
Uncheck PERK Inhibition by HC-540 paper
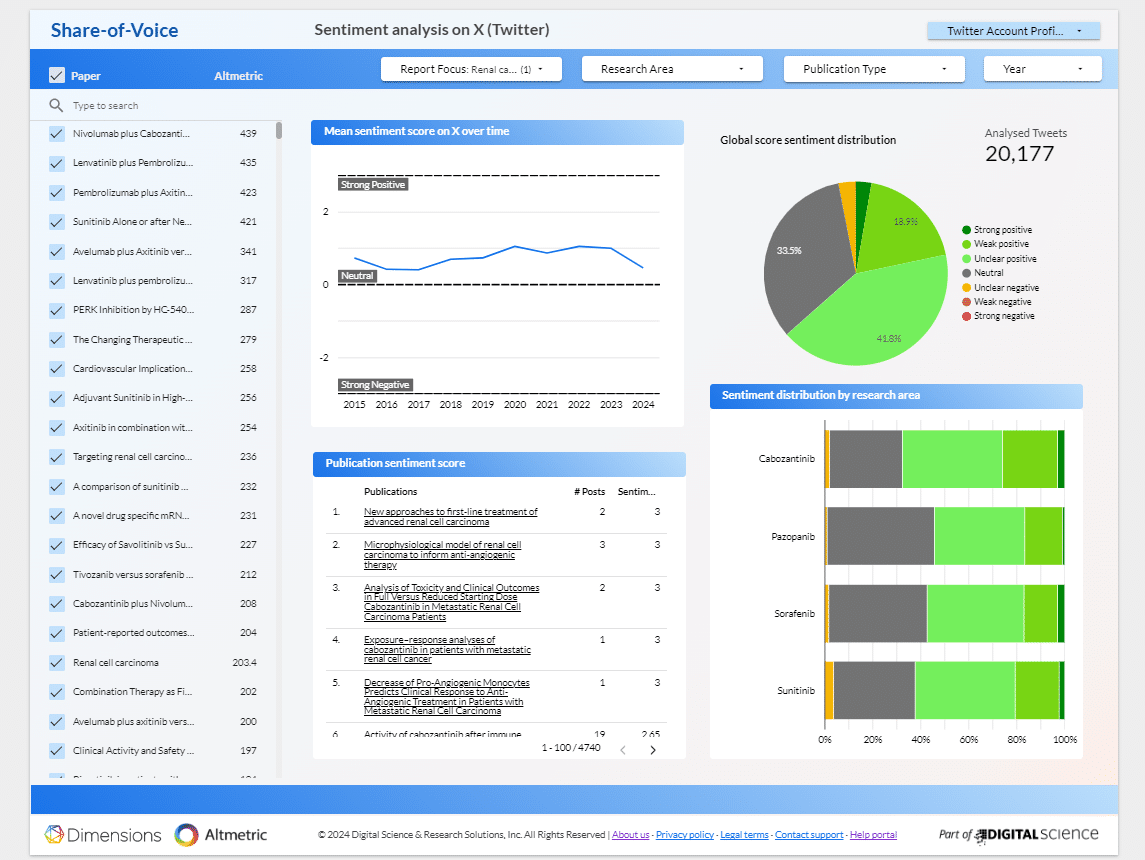coord(57,310)
